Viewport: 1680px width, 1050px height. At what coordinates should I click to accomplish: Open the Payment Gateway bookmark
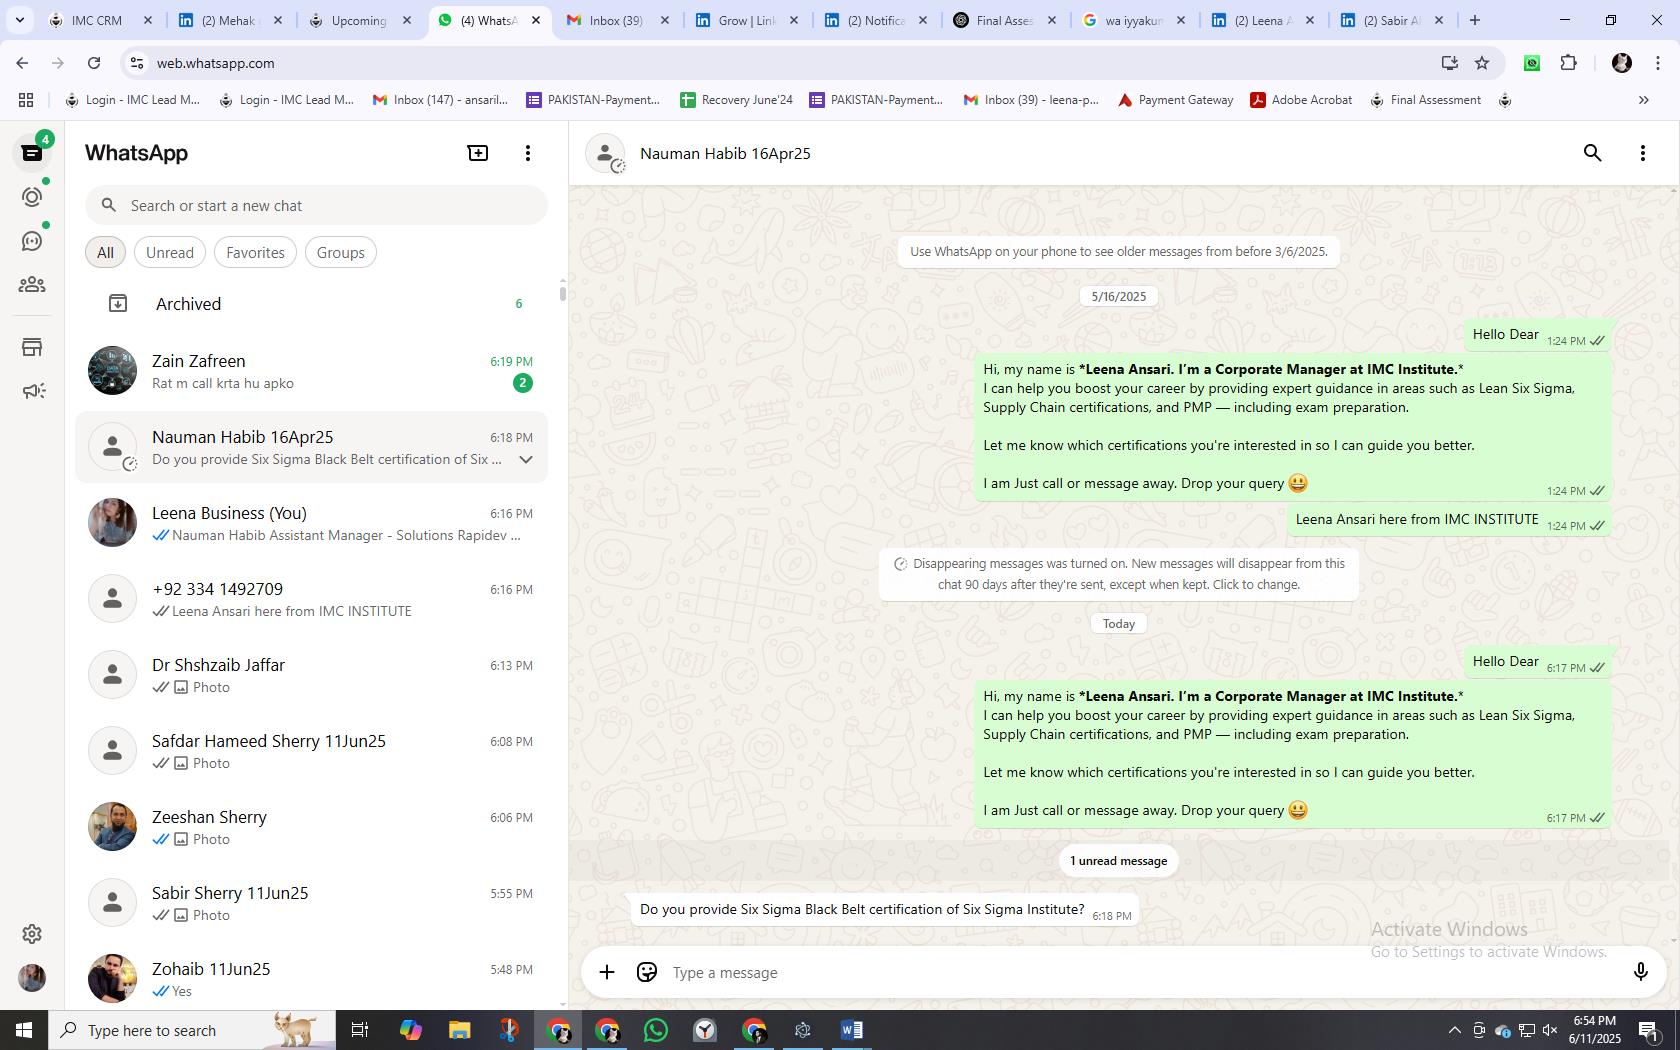click(x=1175, y=100)
